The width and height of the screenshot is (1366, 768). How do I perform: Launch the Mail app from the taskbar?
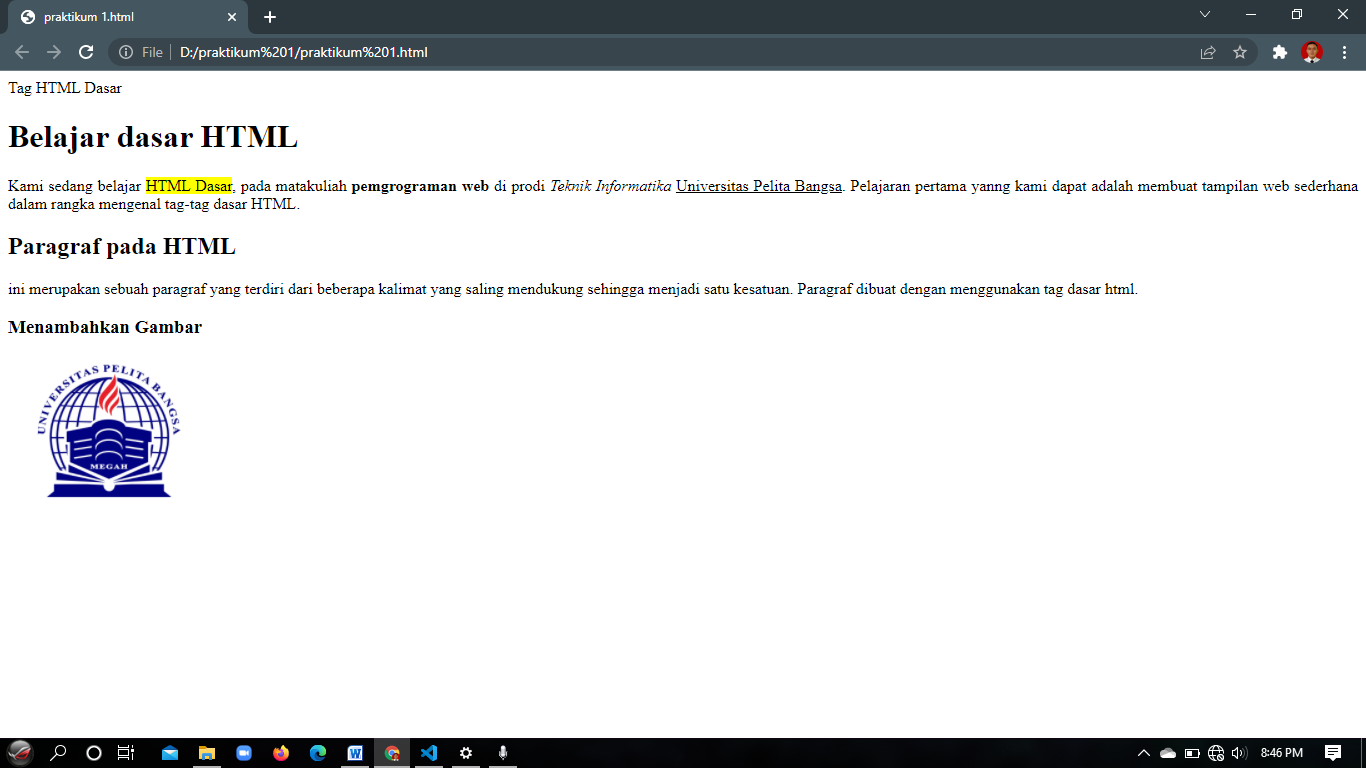point(170,753)
